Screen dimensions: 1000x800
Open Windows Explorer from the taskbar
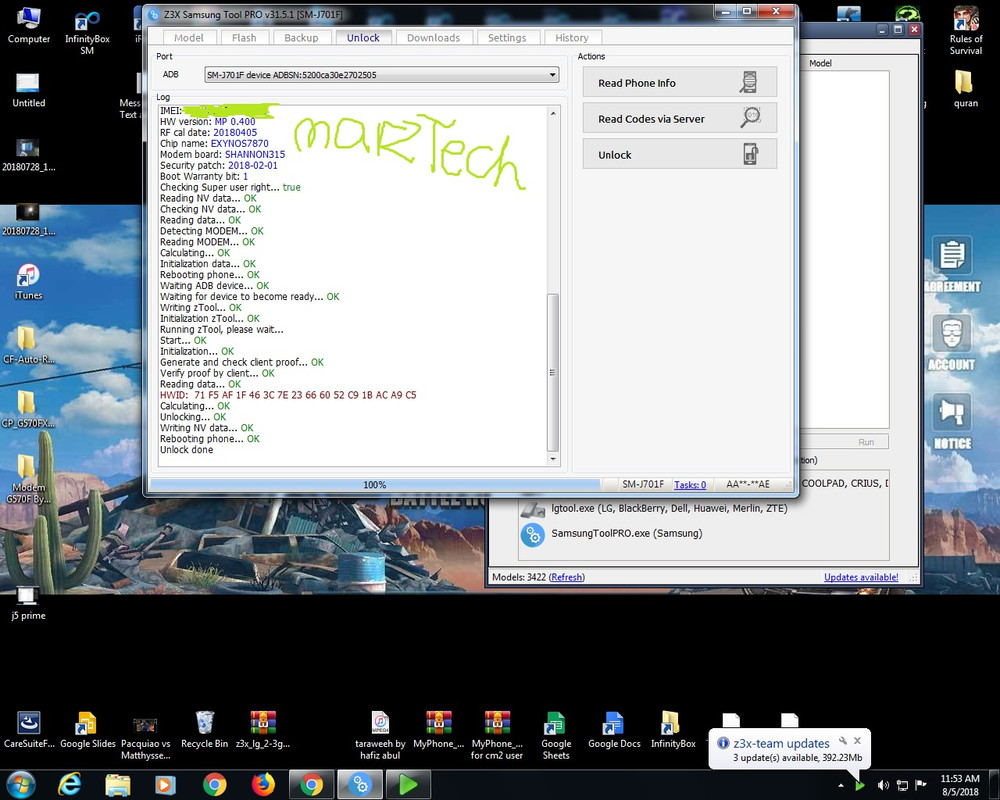coord(117,784)
